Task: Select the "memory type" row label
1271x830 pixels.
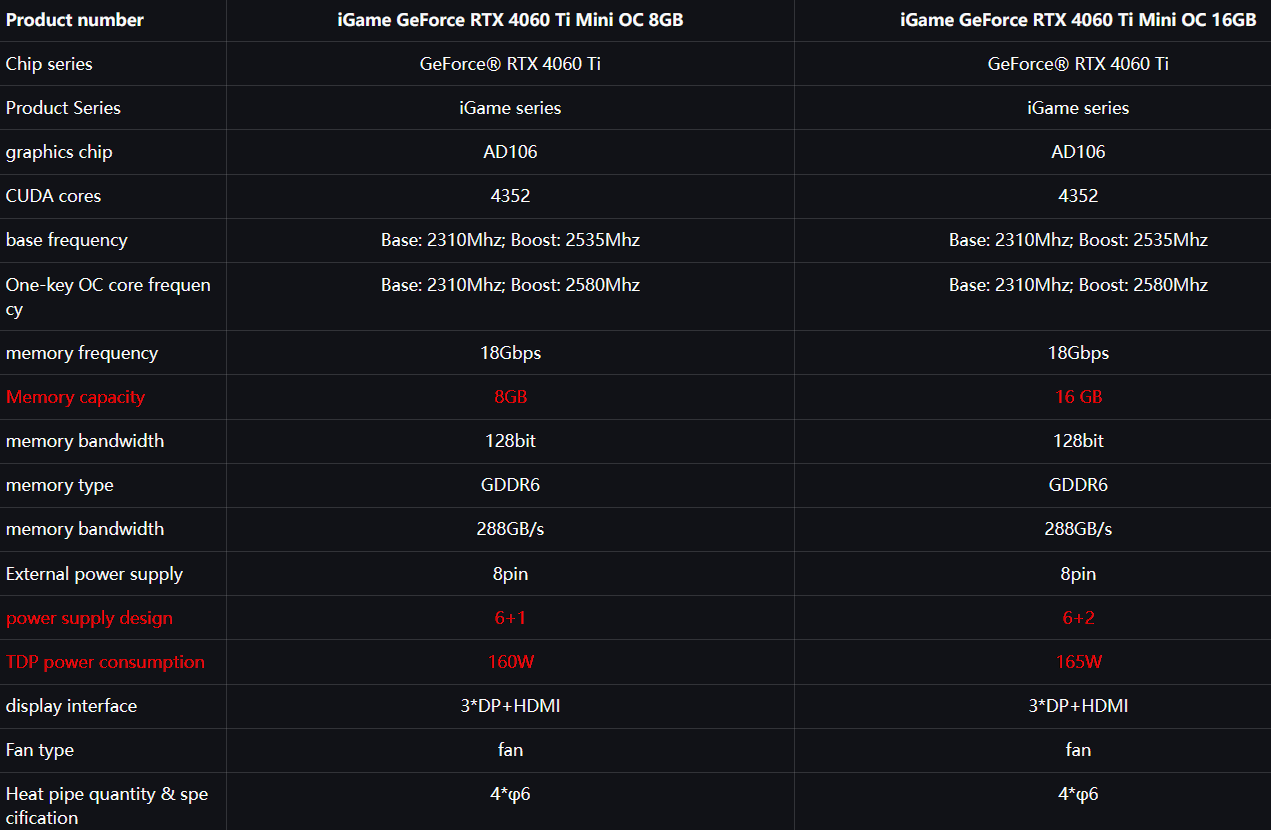Action: pyautogui.click(x=60, y=485)
